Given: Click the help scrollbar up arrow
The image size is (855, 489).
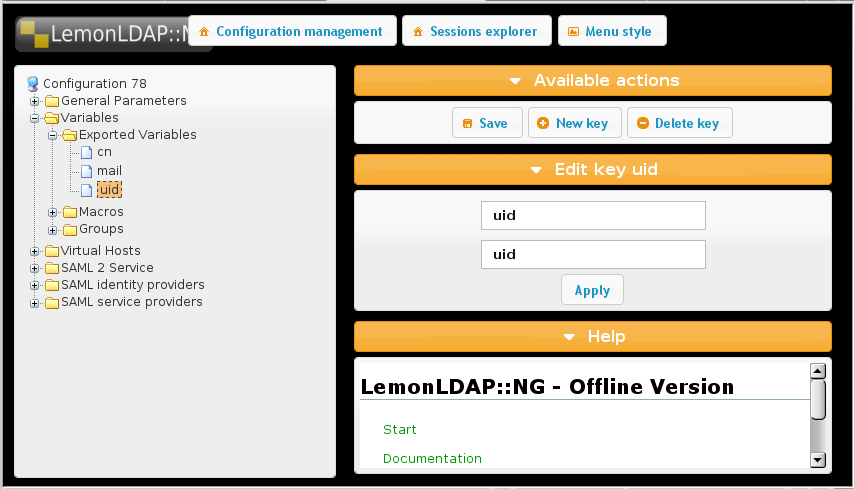Looking at the screenshot, I should (817, 371).
